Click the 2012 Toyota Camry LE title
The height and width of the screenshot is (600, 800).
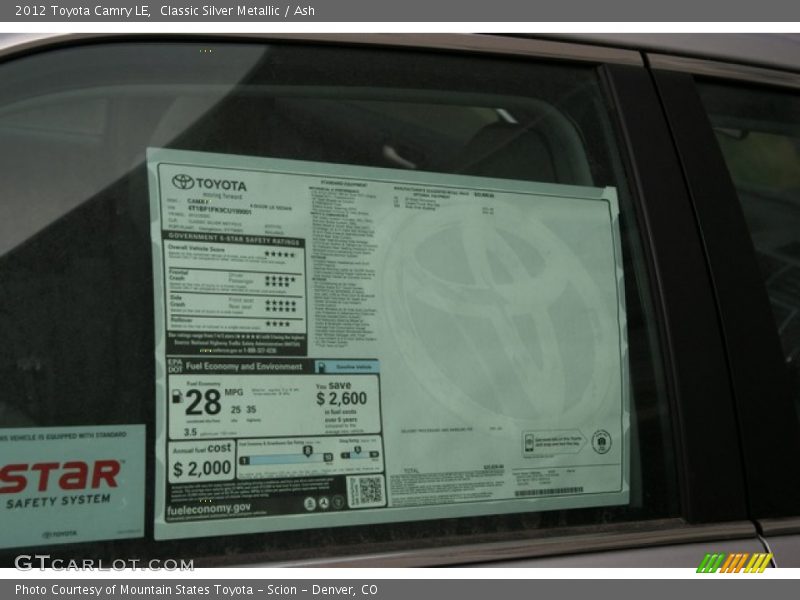(82, 10)
